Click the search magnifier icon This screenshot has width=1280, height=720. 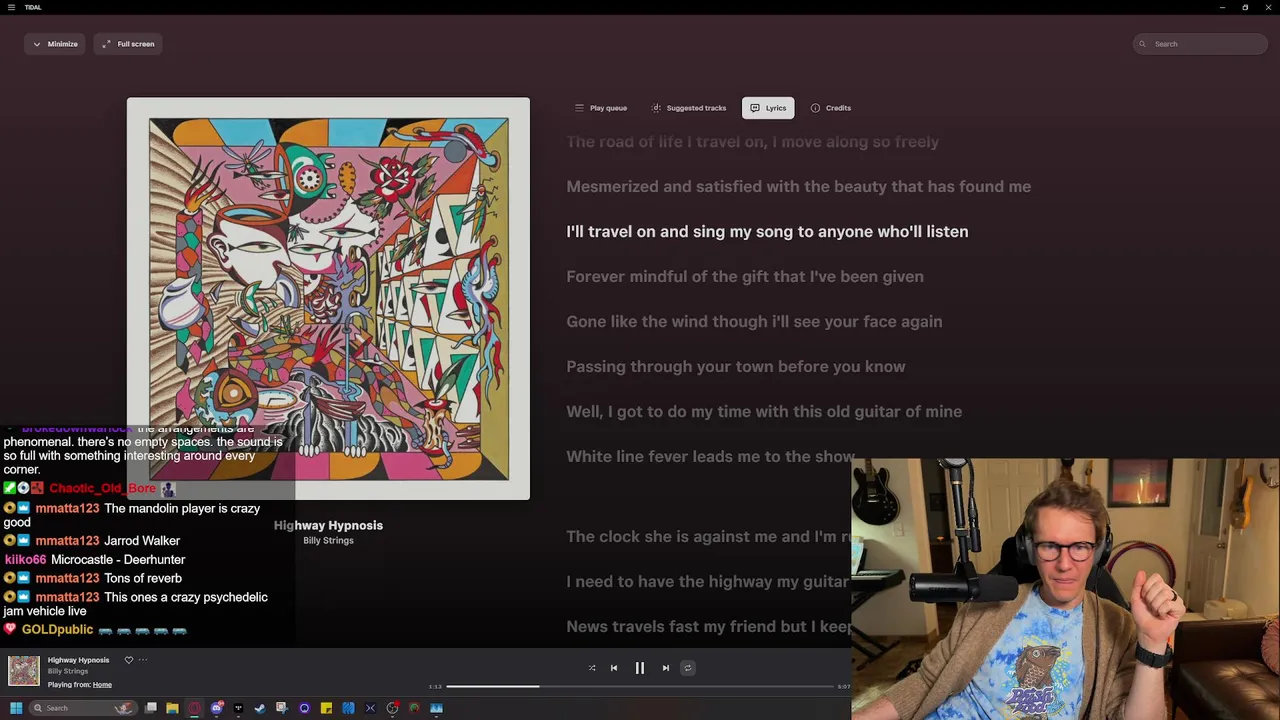click(1143, 44)
